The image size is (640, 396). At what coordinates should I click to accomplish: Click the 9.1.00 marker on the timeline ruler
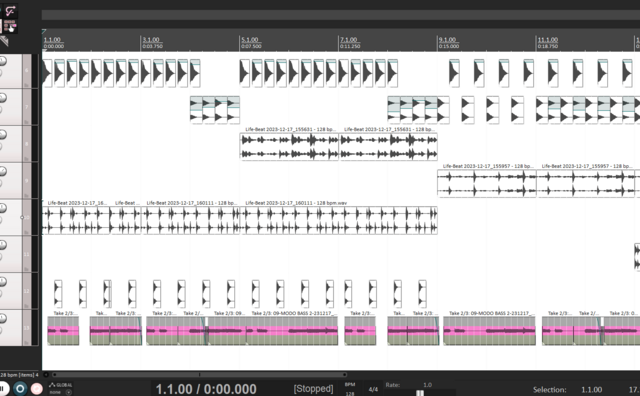pos(447,40)
